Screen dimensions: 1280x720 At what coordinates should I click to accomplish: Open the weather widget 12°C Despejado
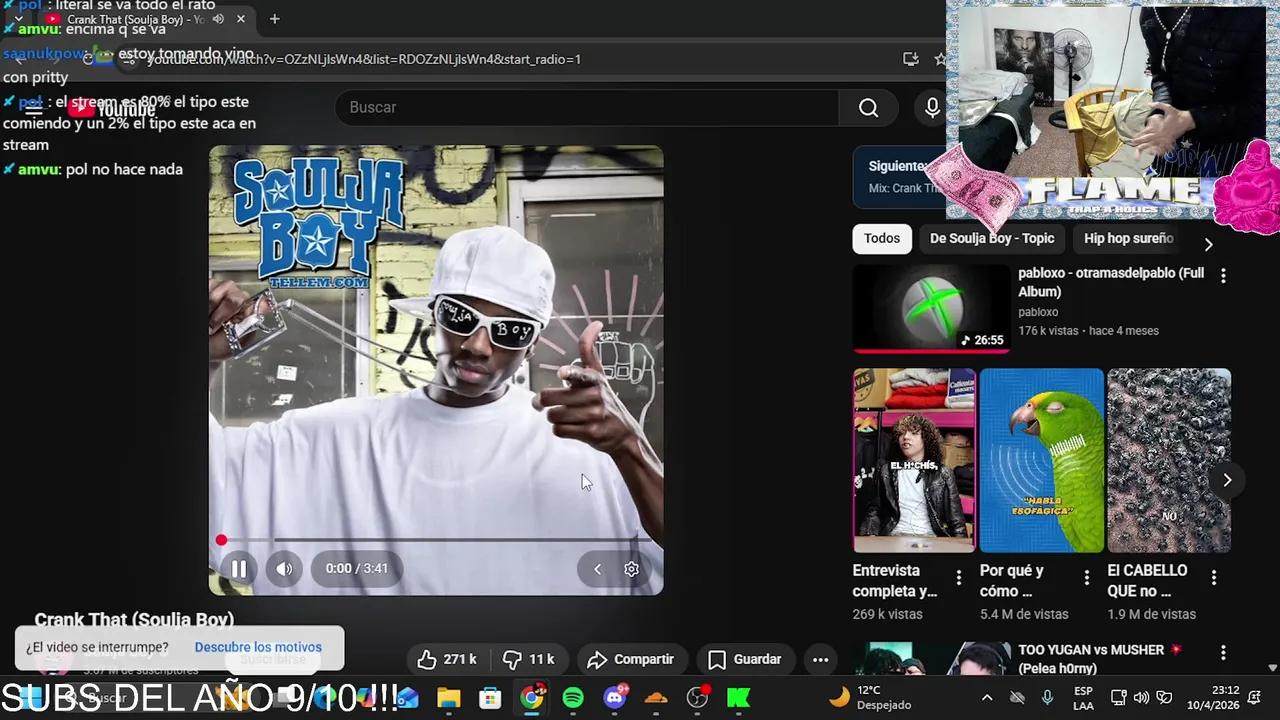point(870,697)
